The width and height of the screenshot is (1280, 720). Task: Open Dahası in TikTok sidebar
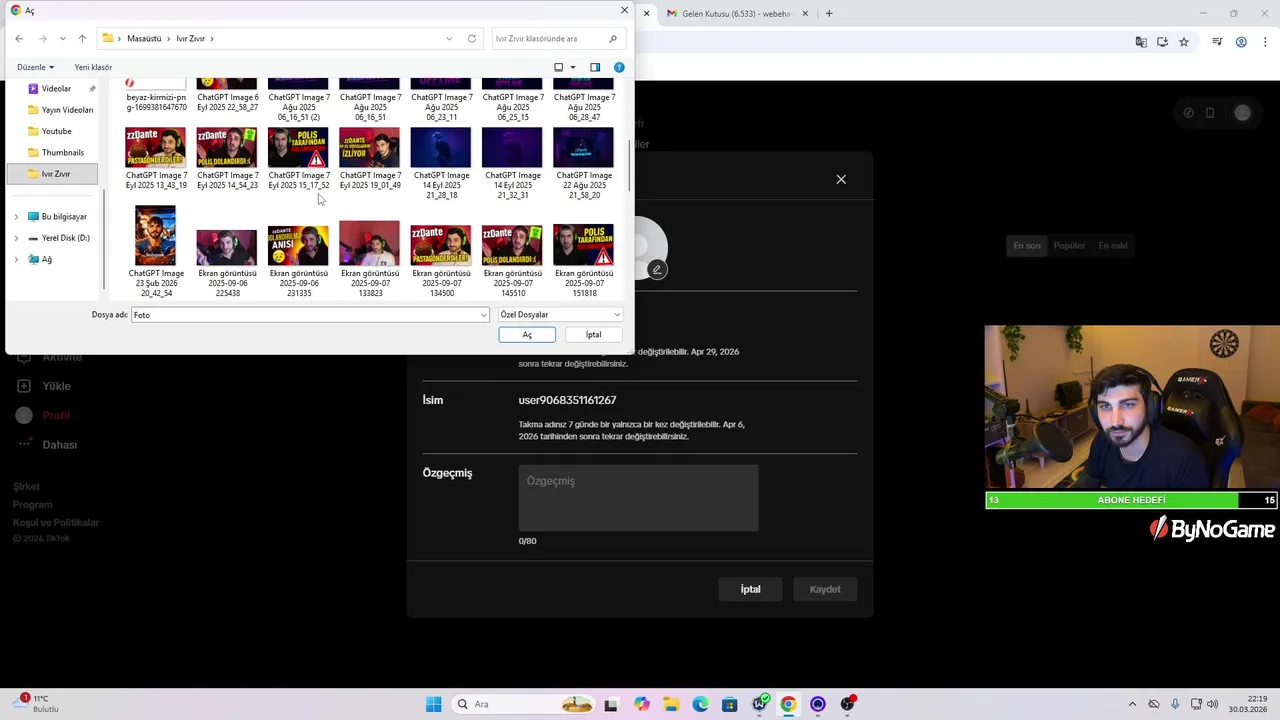[59, 445]
